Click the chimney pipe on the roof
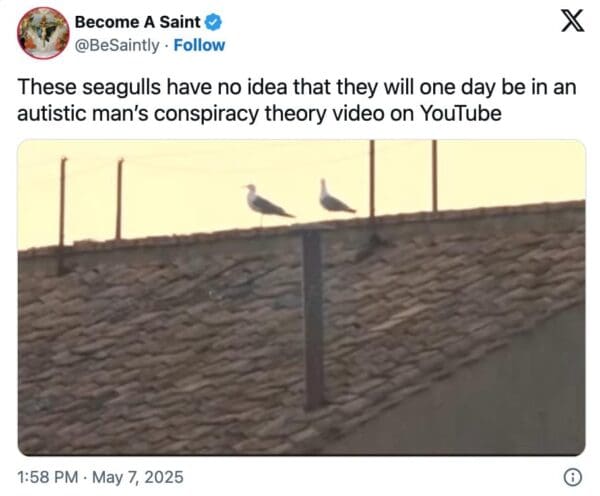Image resolution: width=600 pixels, height=496 pixels. coord(314,318)
